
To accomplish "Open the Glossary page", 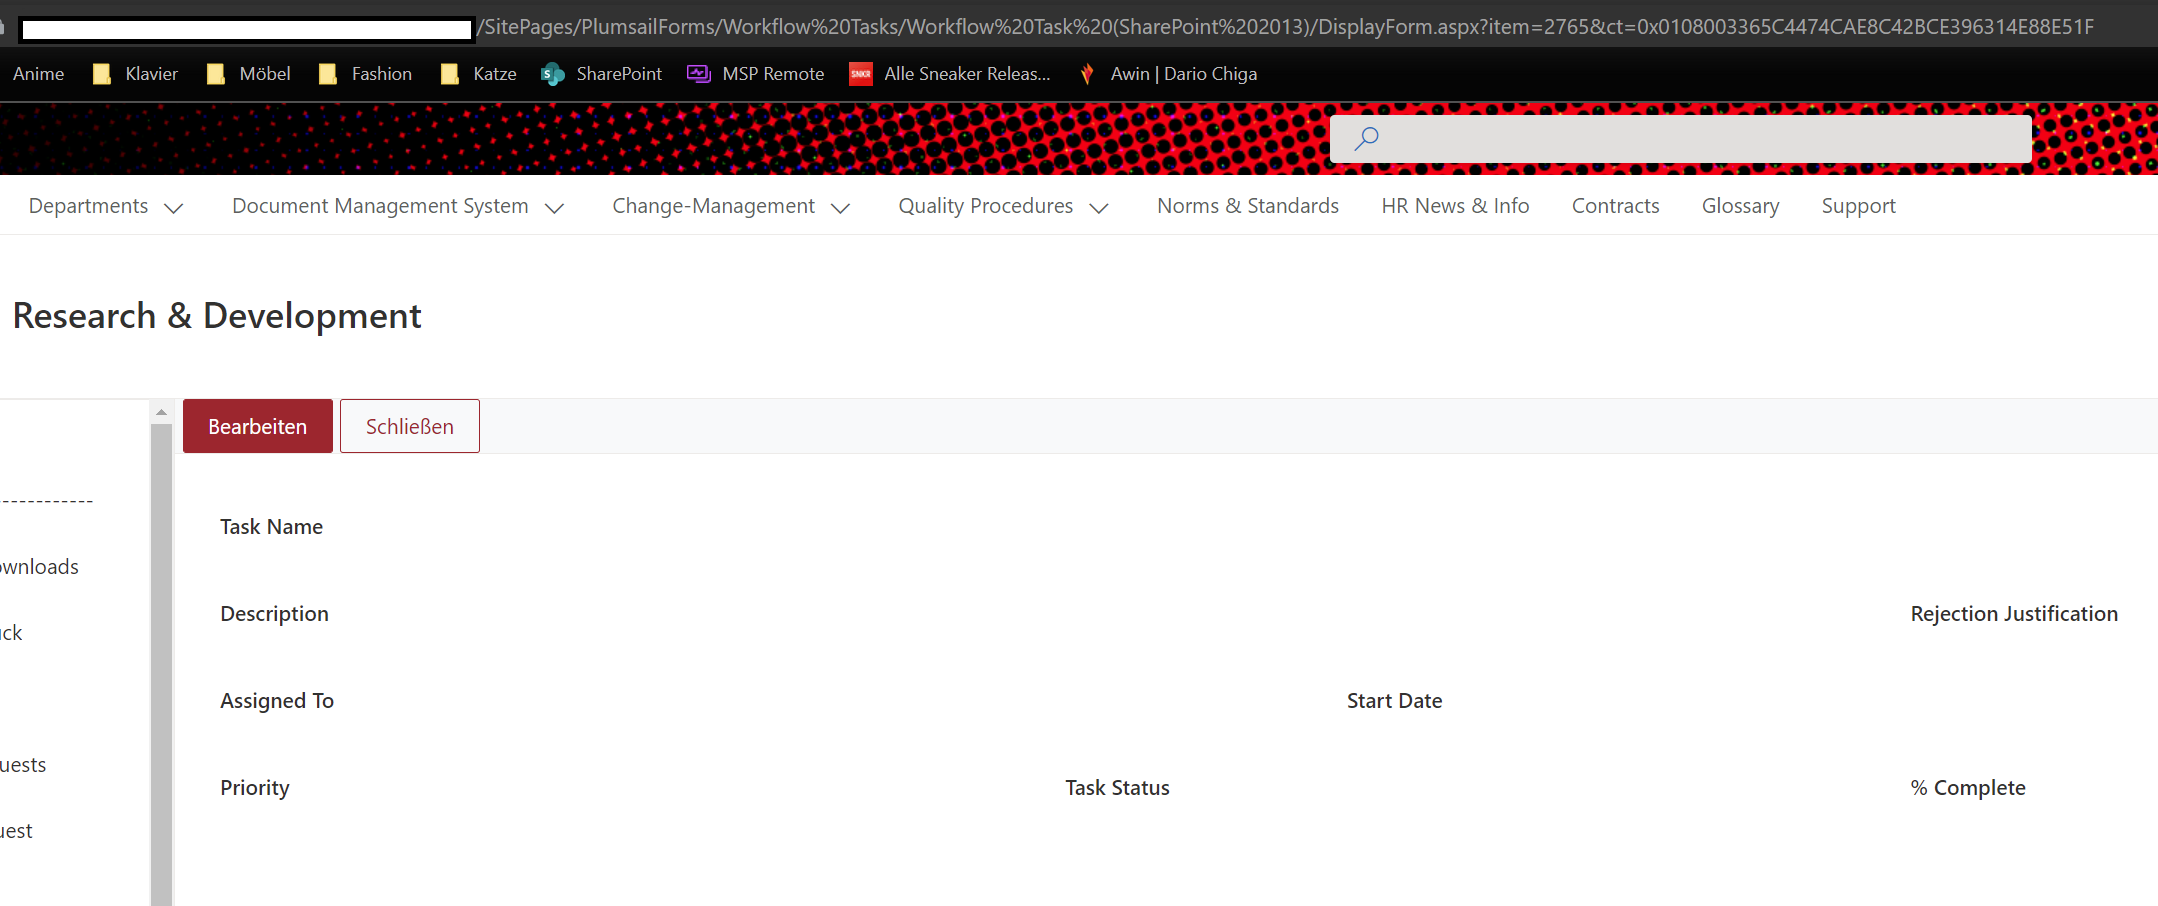I will point(1740,206).
